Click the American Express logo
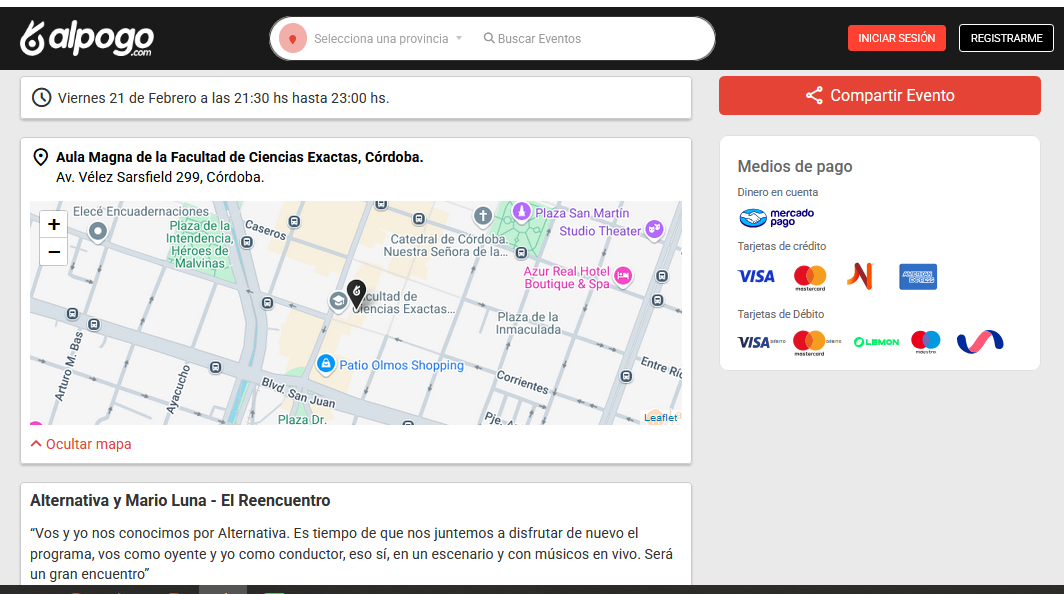Viewport: 1064px width, 594px height. [918, 276]
